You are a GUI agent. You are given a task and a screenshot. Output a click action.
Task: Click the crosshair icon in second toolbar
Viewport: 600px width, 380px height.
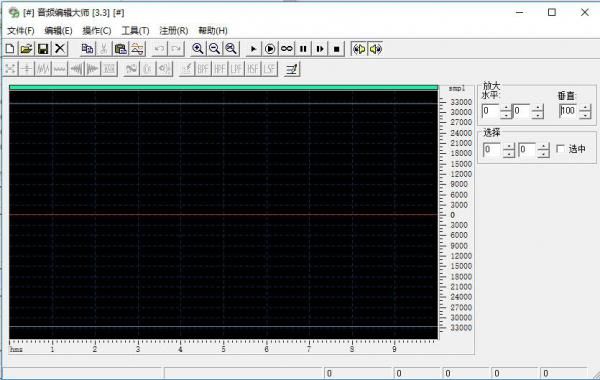tap(27, 69)
